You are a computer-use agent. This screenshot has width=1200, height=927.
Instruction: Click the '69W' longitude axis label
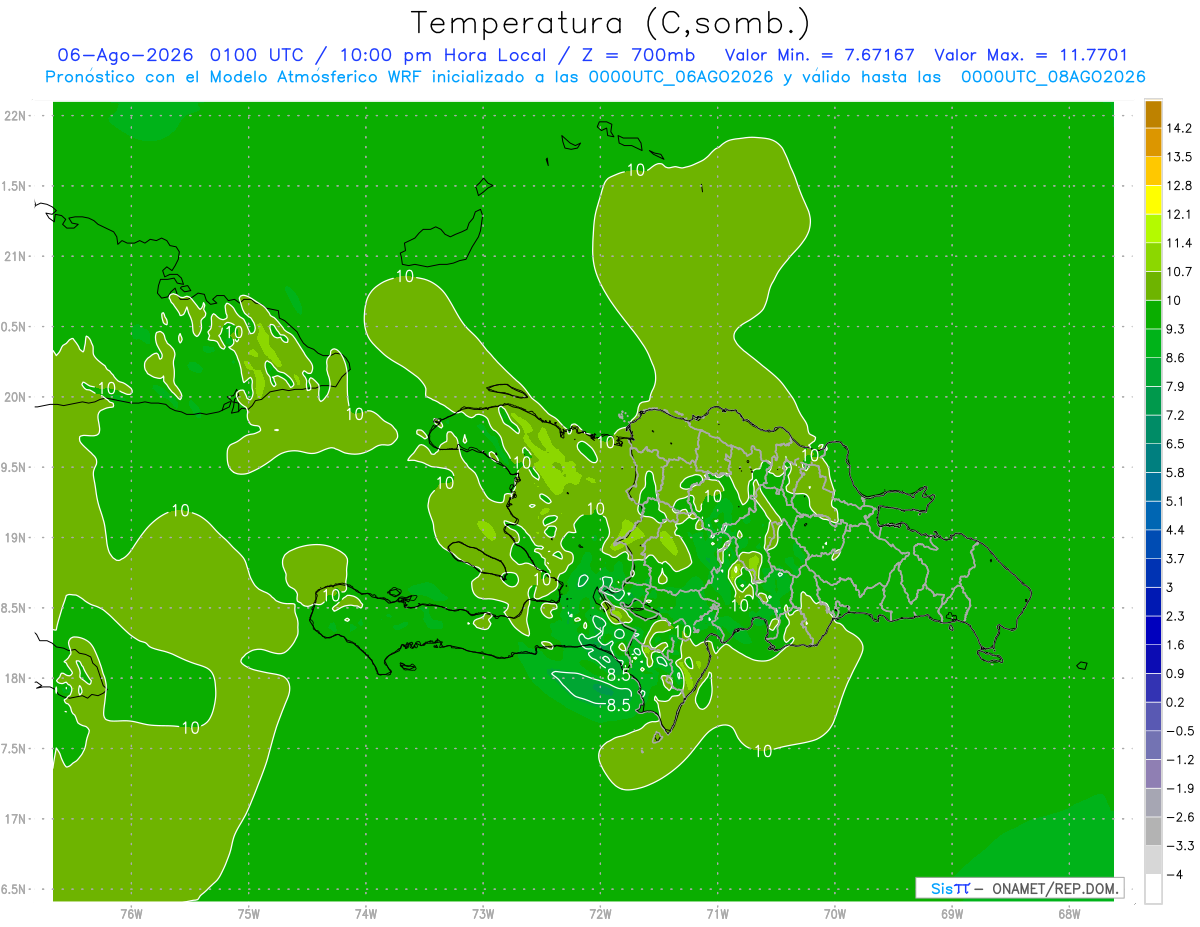pos(952,914)
